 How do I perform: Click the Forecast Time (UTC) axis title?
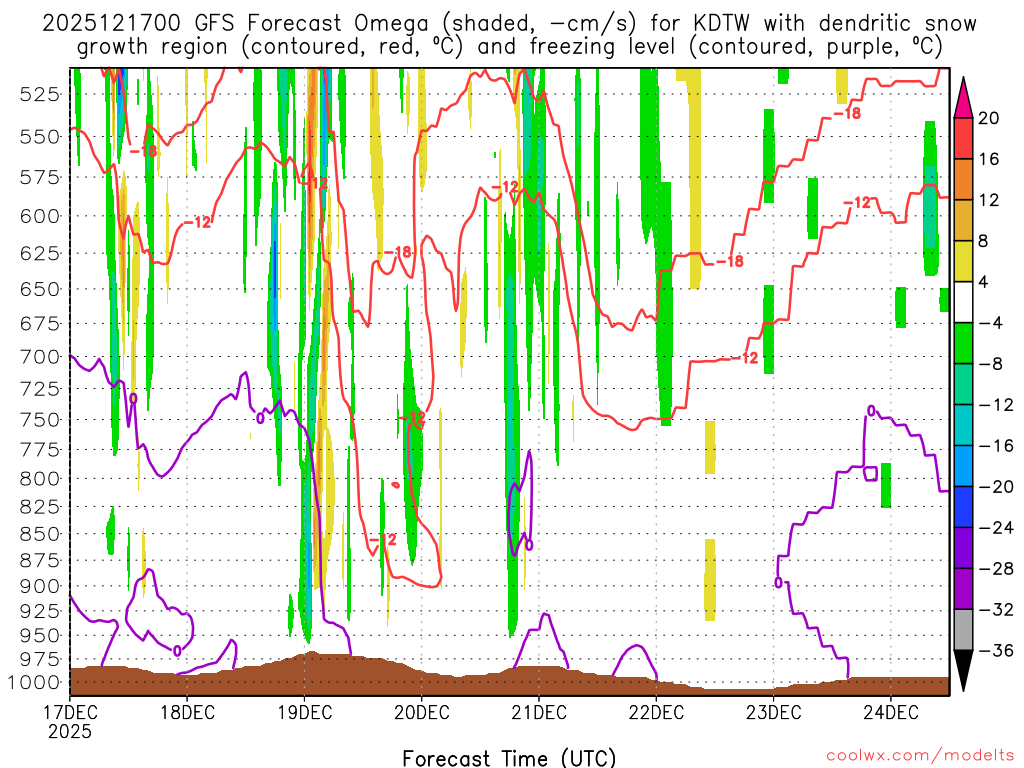pyautogui.click(x=509, y=758)
